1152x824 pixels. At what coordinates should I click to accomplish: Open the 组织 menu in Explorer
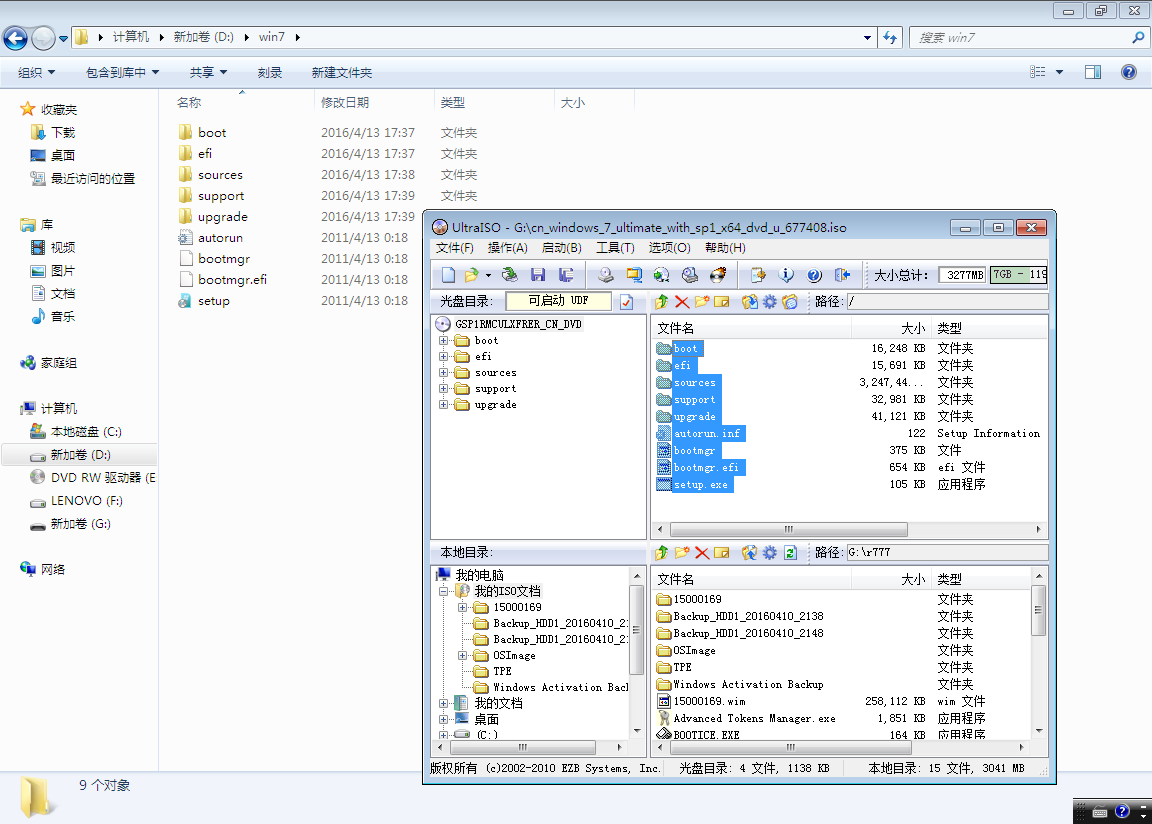(x=36, y=73)
